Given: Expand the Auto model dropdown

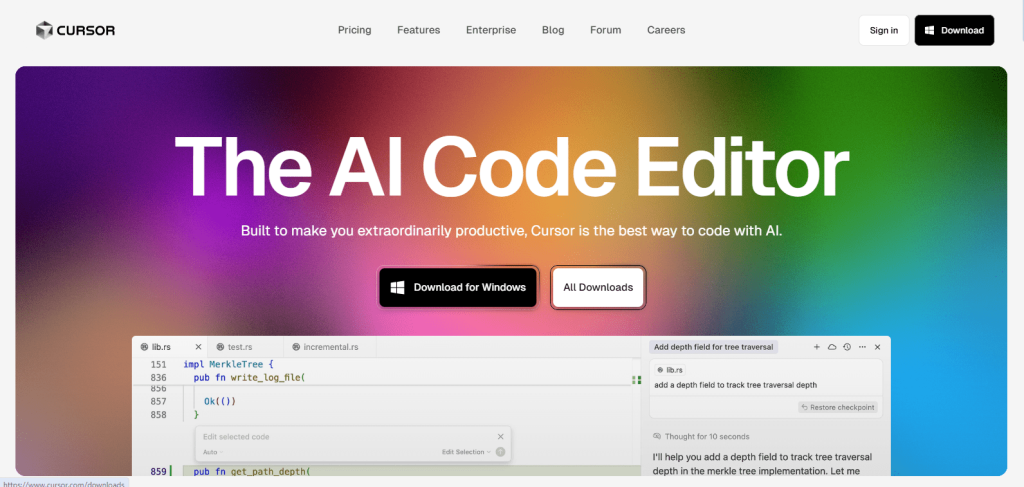Looking at the screenshot, I should tap(213, 452).
